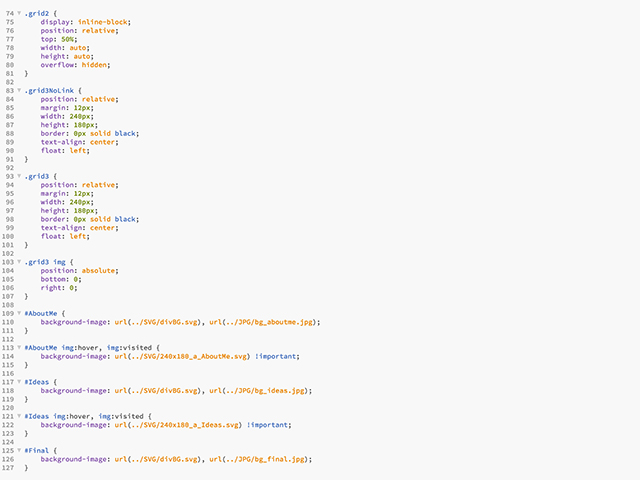The image size is (640, 480).
Task: Collapse the .grid3NoLink rule fold arrow
Action: [x=19, y=90]
